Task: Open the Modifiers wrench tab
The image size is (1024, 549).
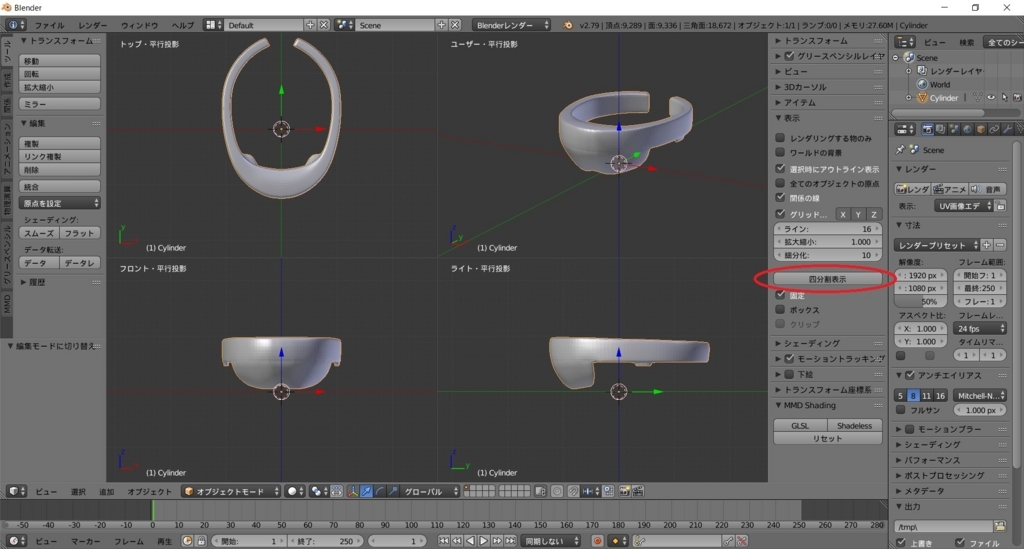Action: point(1007,129)
